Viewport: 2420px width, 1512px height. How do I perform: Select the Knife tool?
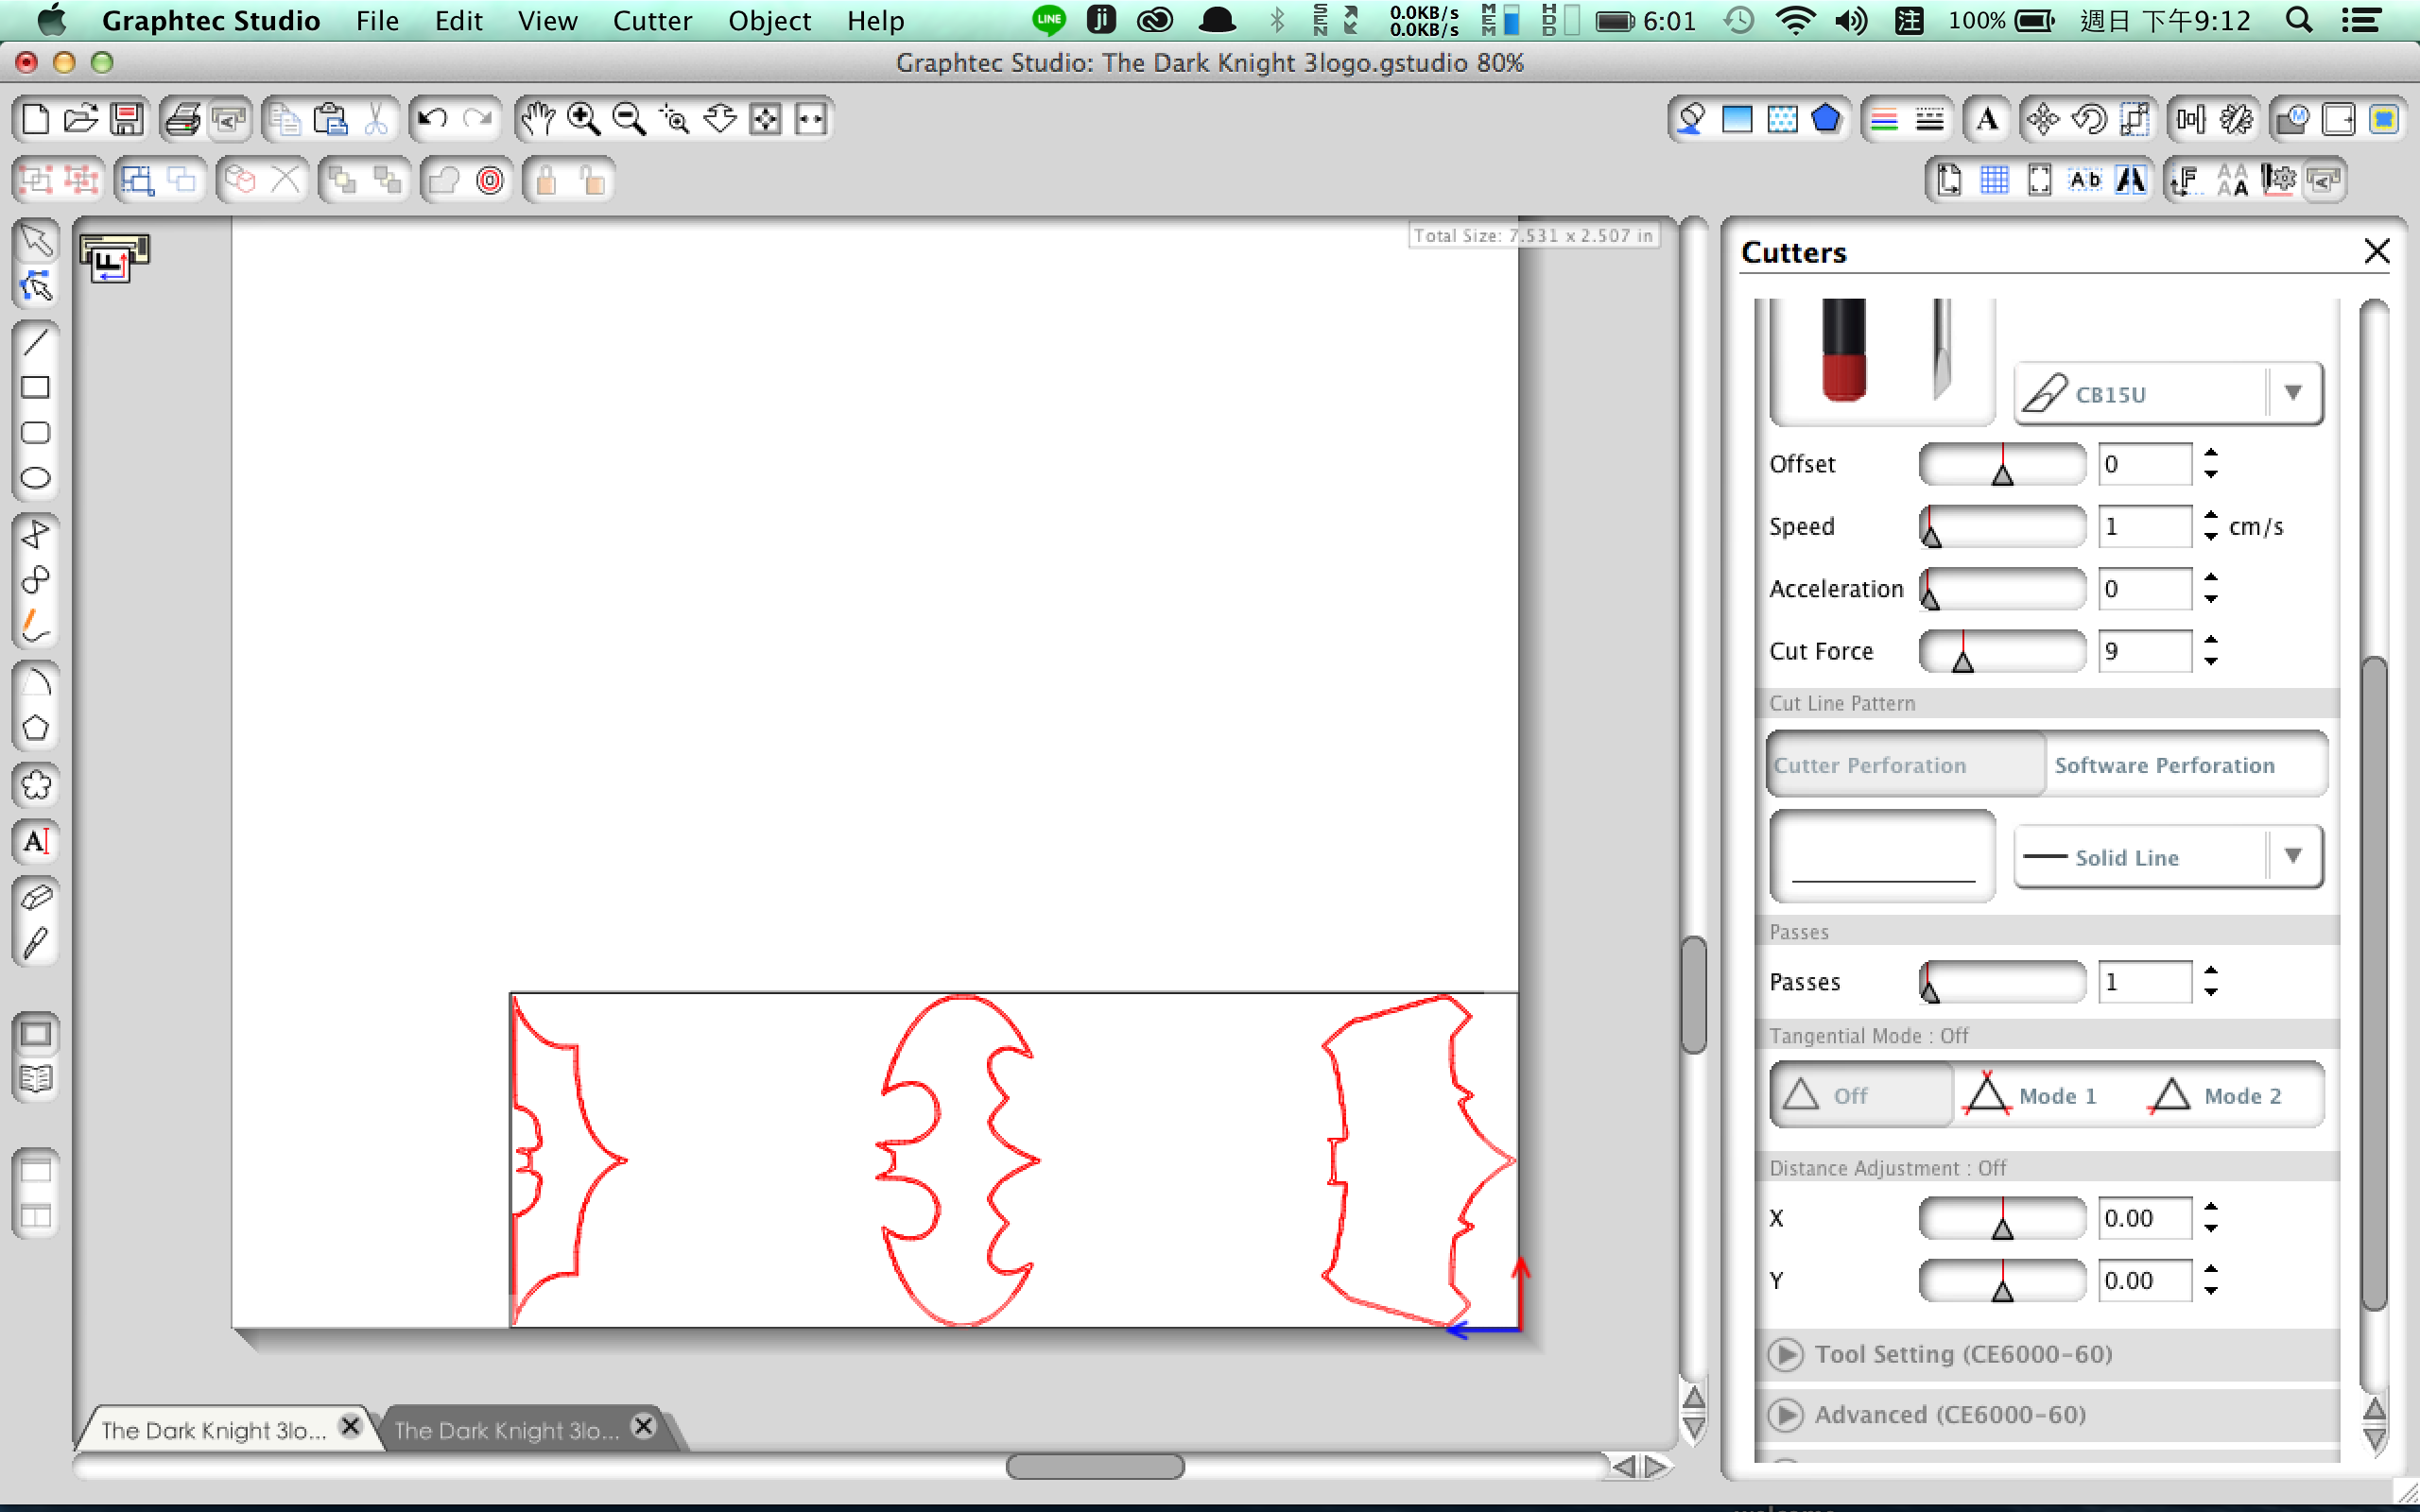pyautogui.click(x=36, y=943)
